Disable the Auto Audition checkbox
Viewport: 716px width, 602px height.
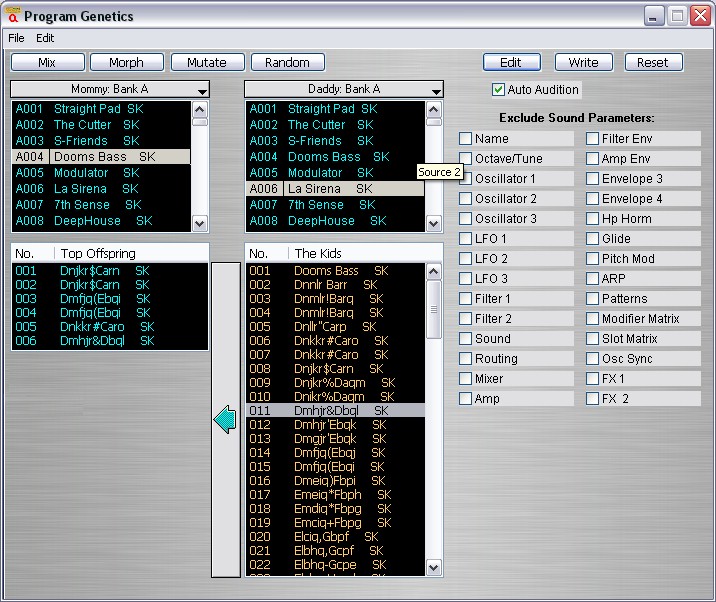(x=499, y=90)
